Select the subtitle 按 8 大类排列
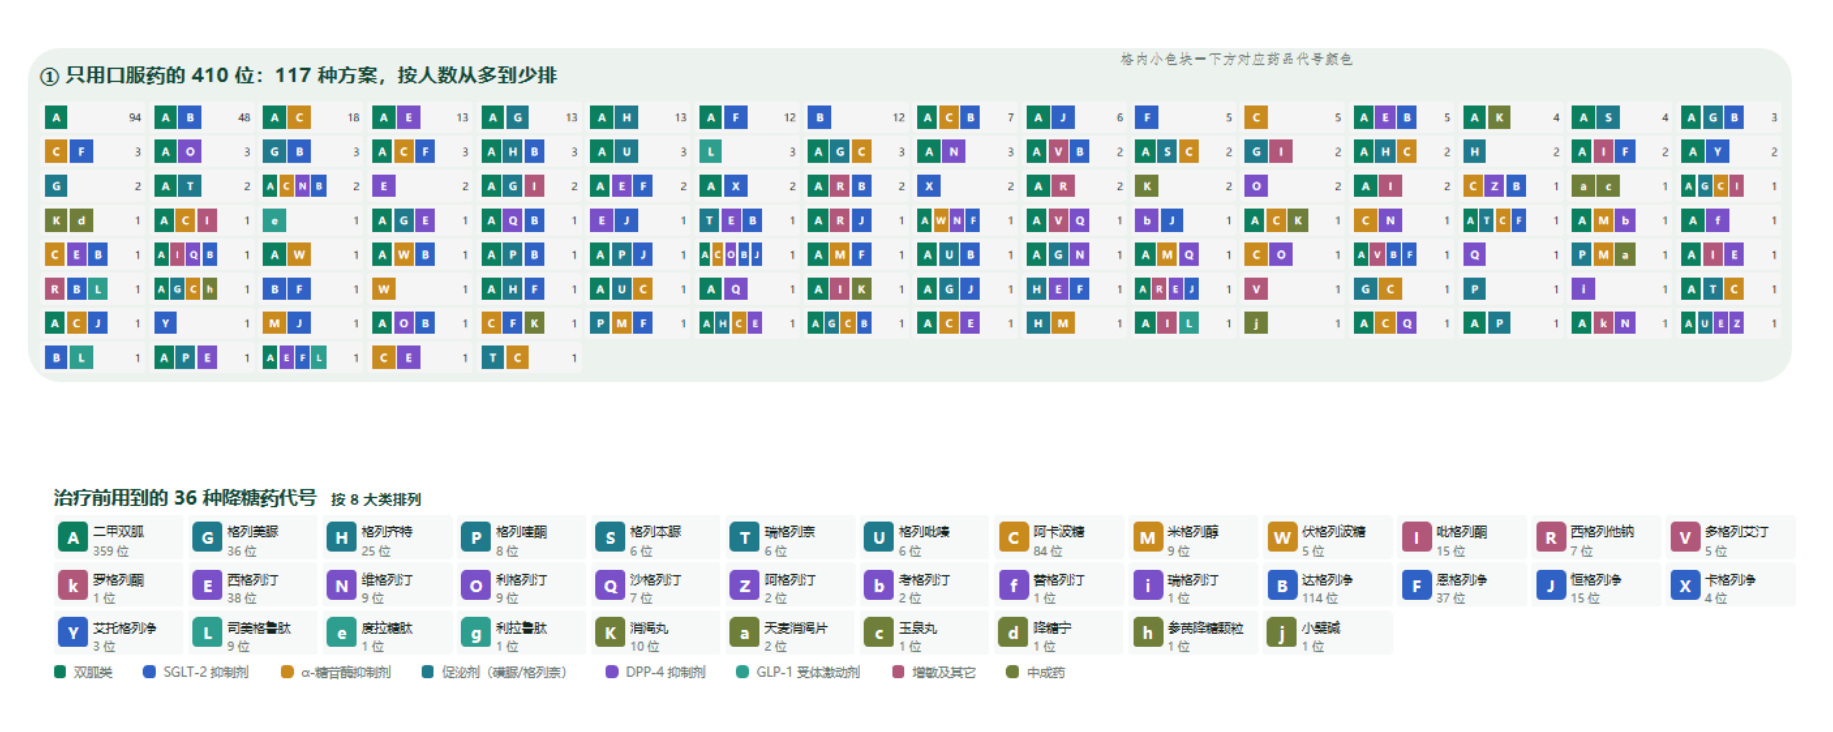 (376, 499)
